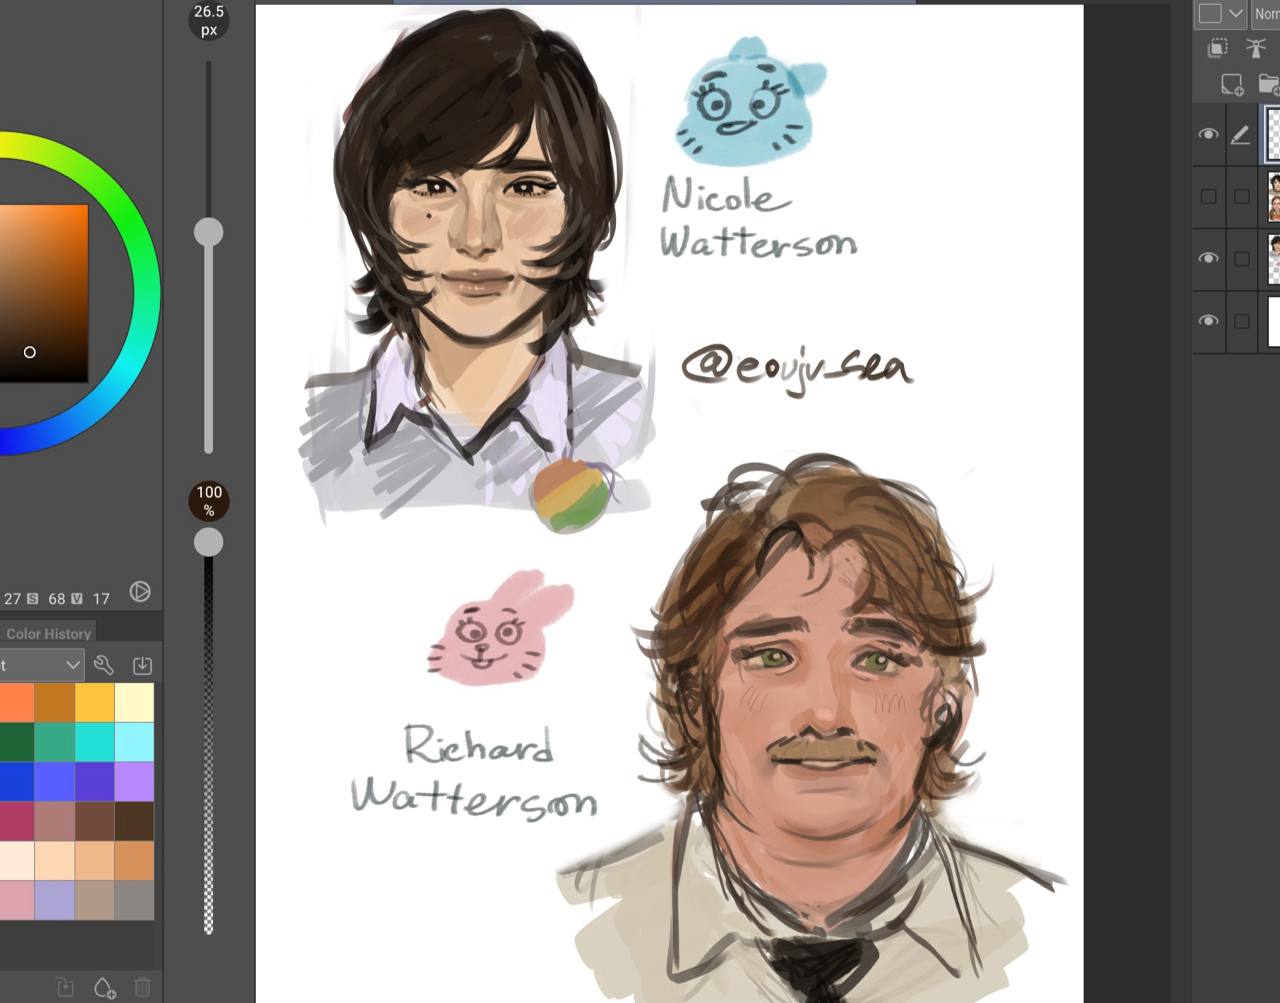Click the round play-style icon beside HSV values
The height and width of the screenshot is (1003, 1280).
coord(140,592)
